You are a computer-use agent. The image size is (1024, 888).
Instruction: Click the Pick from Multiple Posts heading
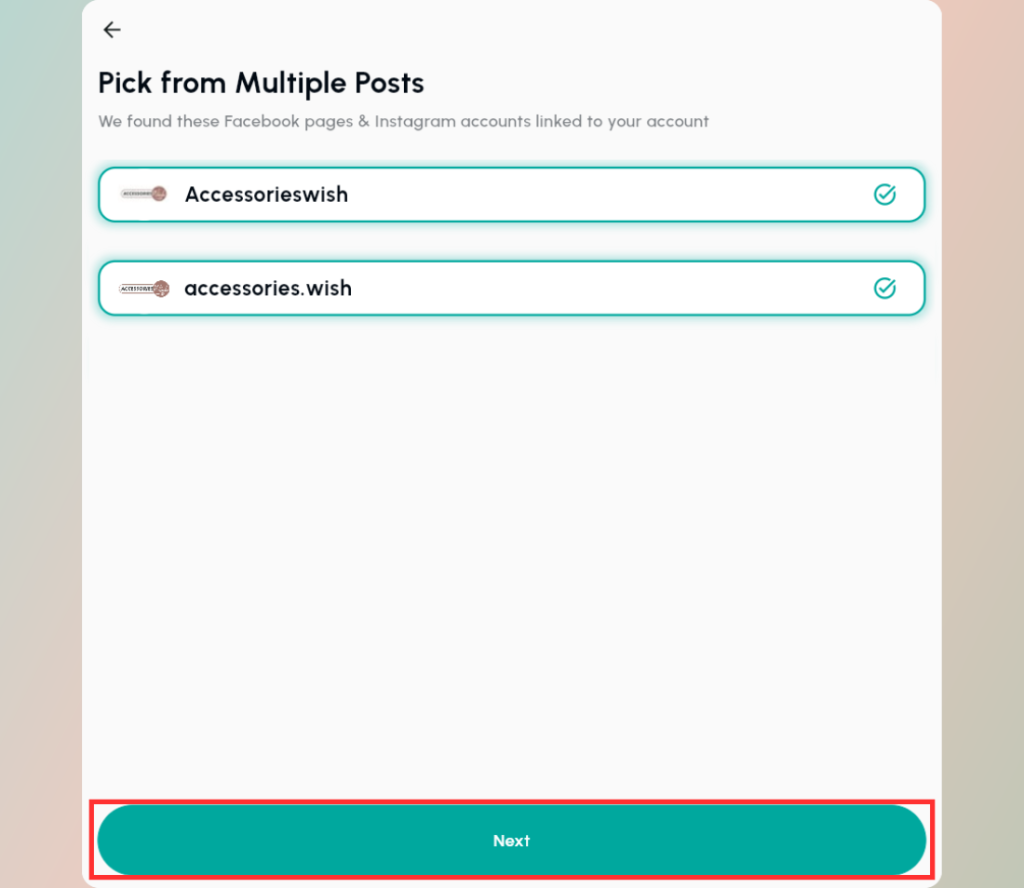[261, 82]
